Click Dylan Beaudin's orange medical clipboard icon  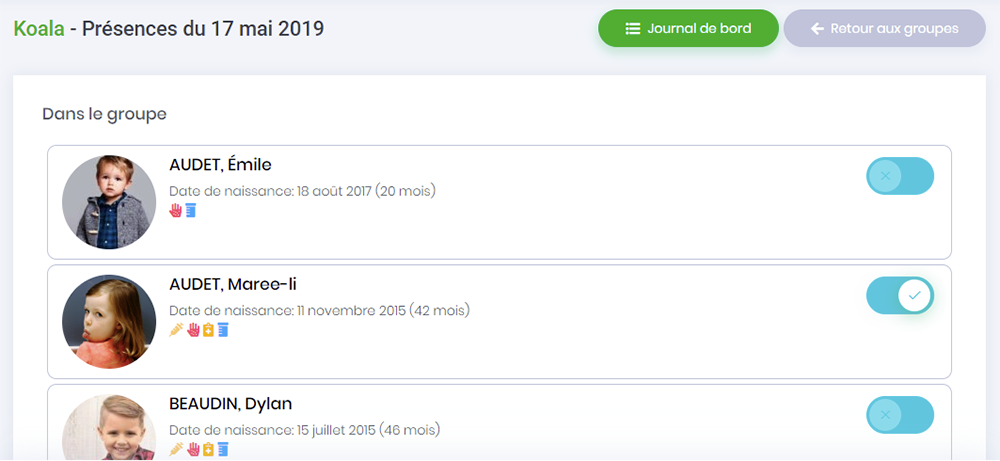[208, 450]
